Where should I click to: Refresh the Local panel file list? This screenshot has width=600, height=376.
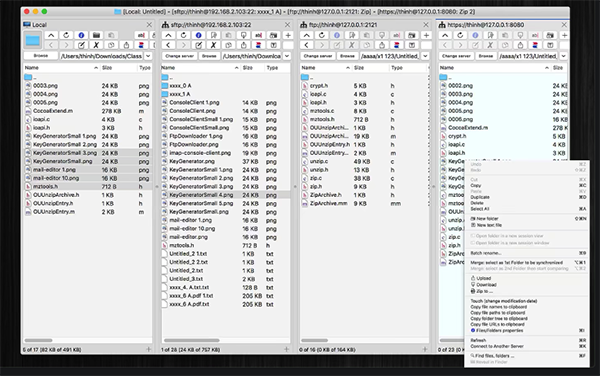point(66,35)
